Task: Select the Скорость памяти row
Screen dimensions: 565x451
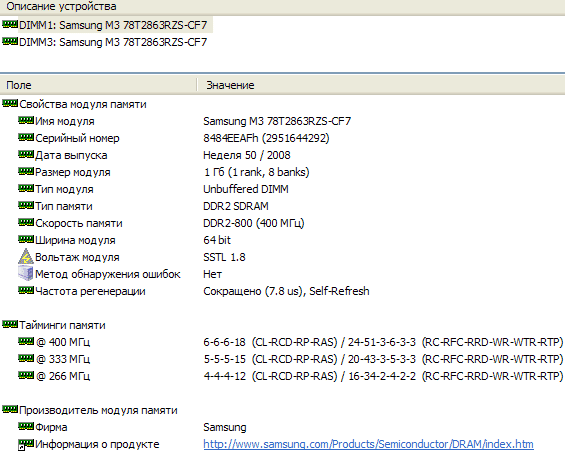Action: coord(282,223)
